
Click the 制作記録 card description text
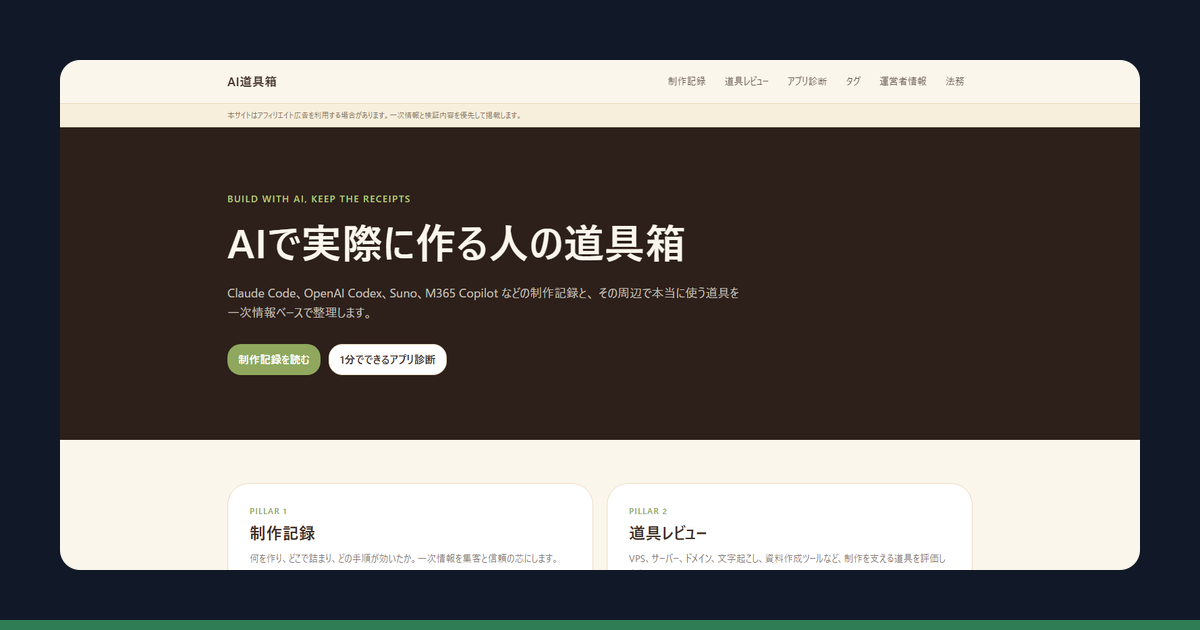point(403,558)
